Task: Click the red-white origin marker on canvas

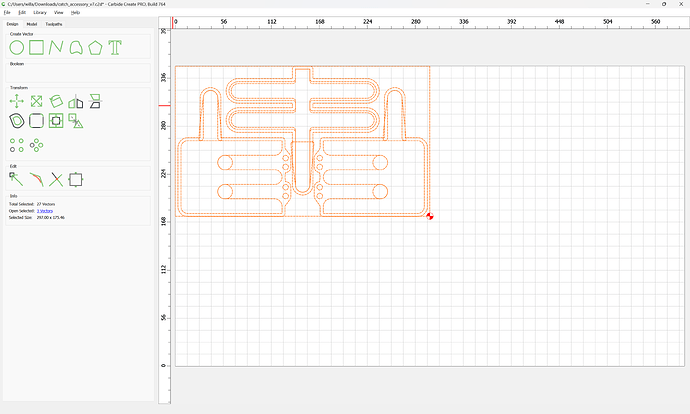Action: 430,216
